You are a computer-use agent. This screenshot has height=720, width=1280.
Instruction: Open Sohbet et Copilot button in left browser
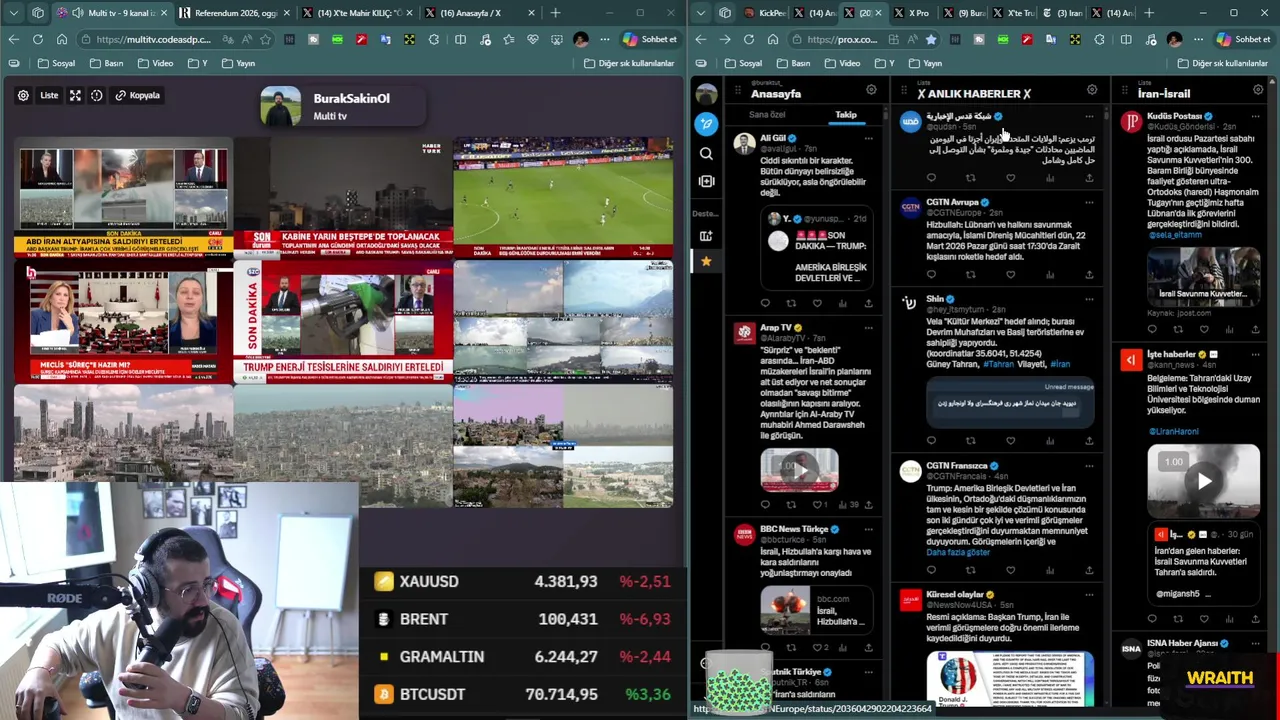click(649, 39)
